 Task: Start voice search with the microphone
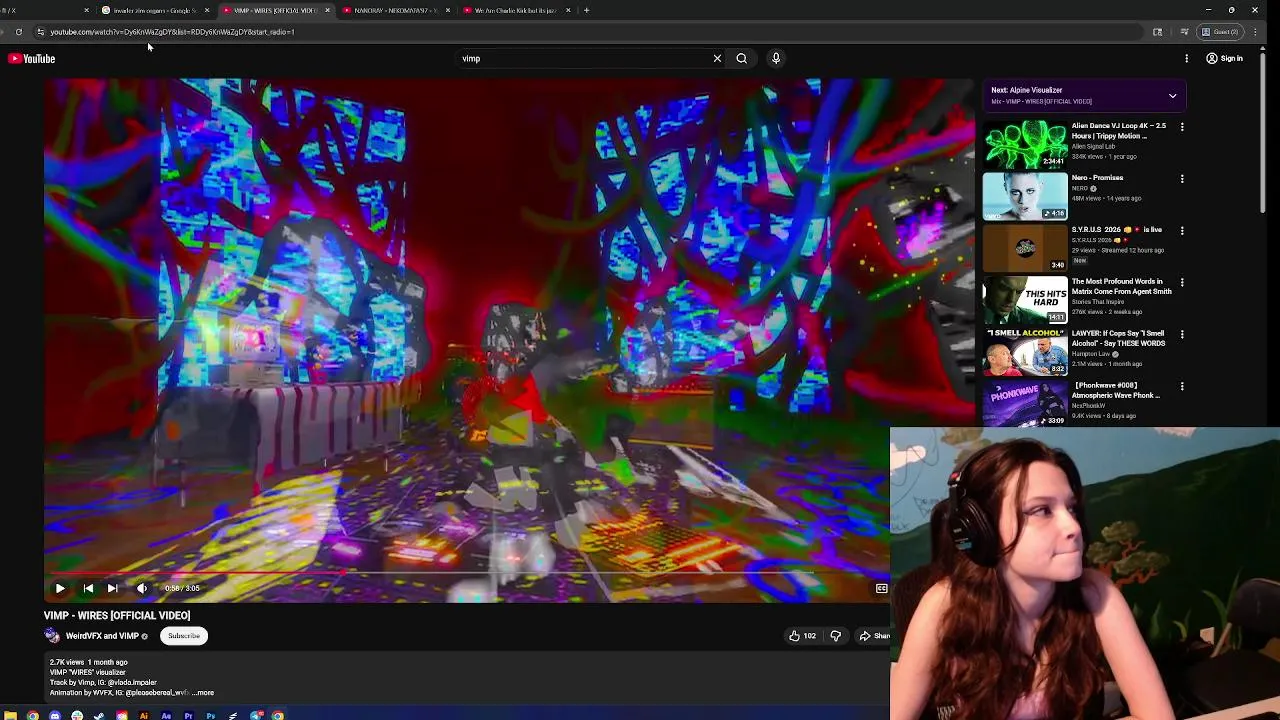[x=775, y=58]
